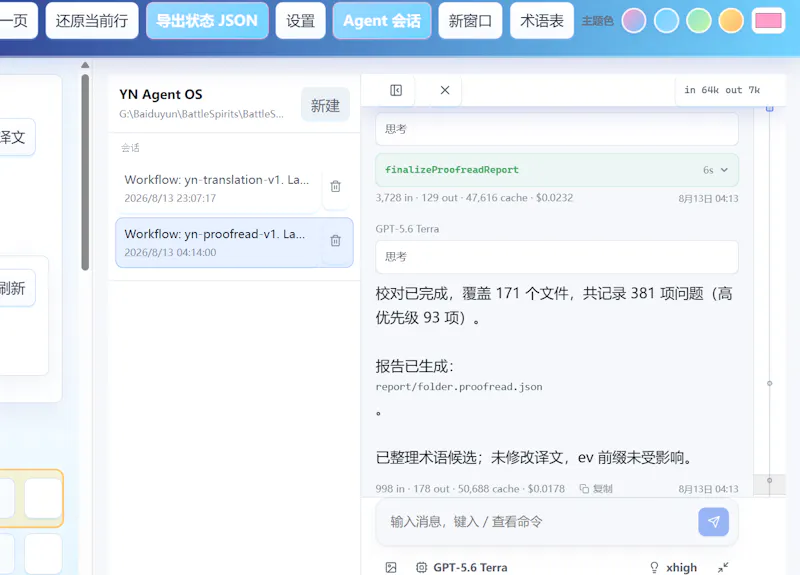Viewport: 800px width, 575px height.
Task: Select the green theme color
Action: tap(699, 21)
